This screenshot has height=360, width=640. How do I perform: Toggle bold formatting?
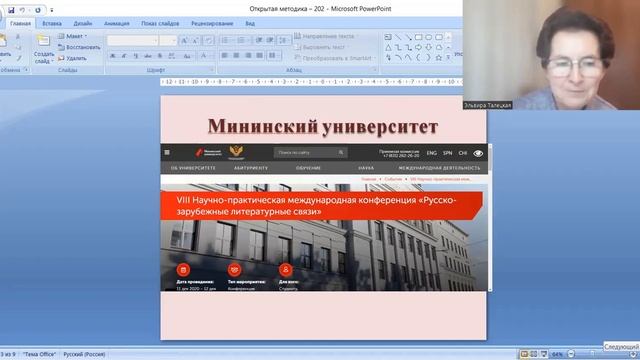click(x=113, y=56)
